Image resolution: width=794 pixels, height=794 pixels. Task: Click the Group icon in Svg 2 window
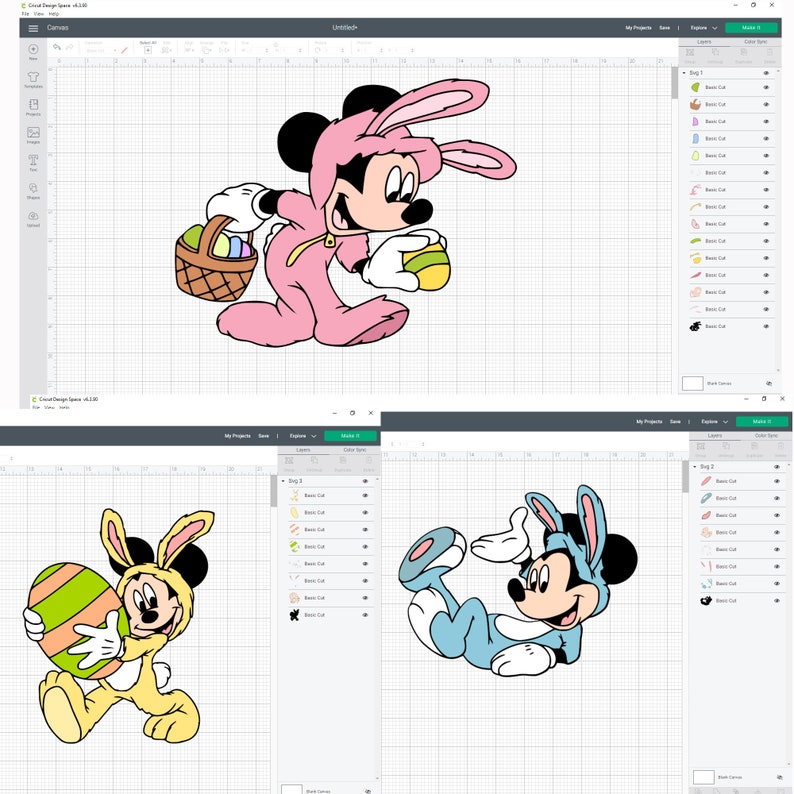700,447
